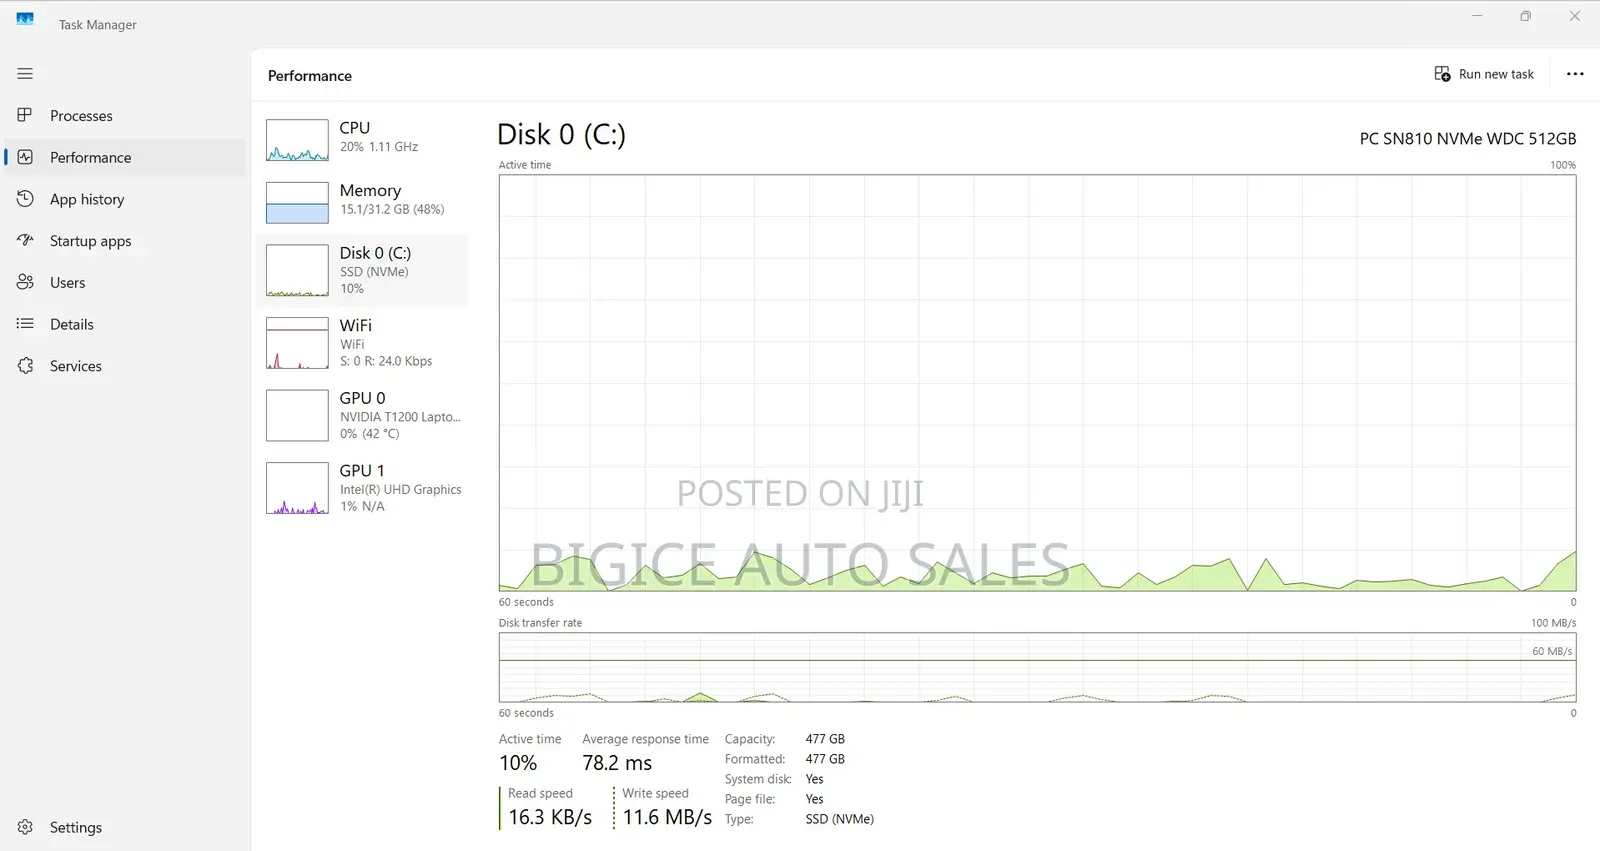
Task: Switch to the Startup apps page
Action: click(x=125, y=241)
